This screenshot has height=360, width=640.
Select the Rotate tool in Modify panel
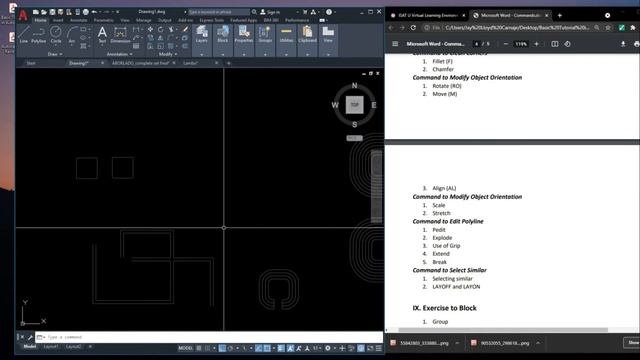tap(160, 29)
